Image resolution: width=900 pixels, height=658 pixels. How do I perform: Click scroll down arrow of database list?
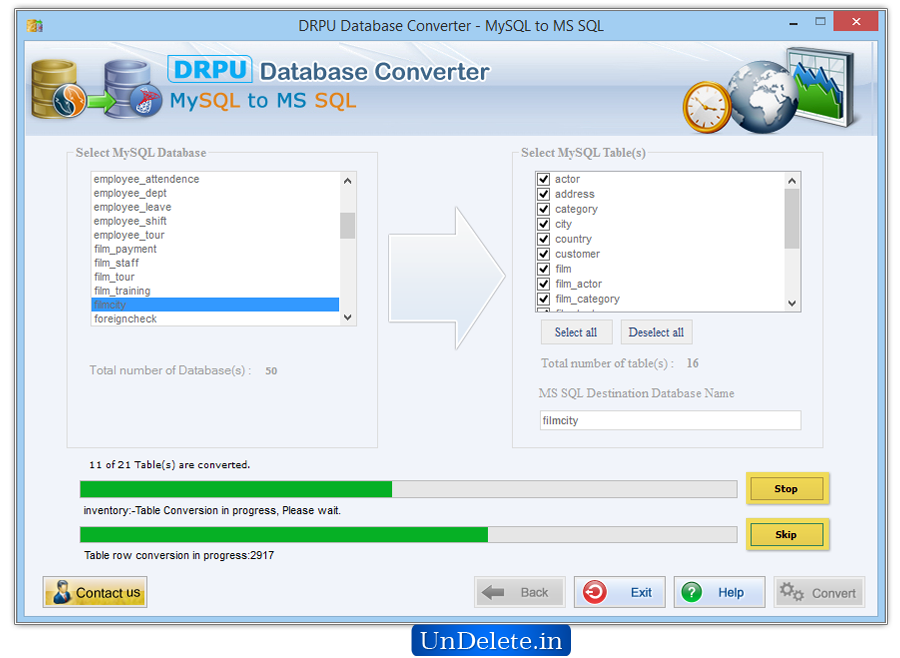347,317
